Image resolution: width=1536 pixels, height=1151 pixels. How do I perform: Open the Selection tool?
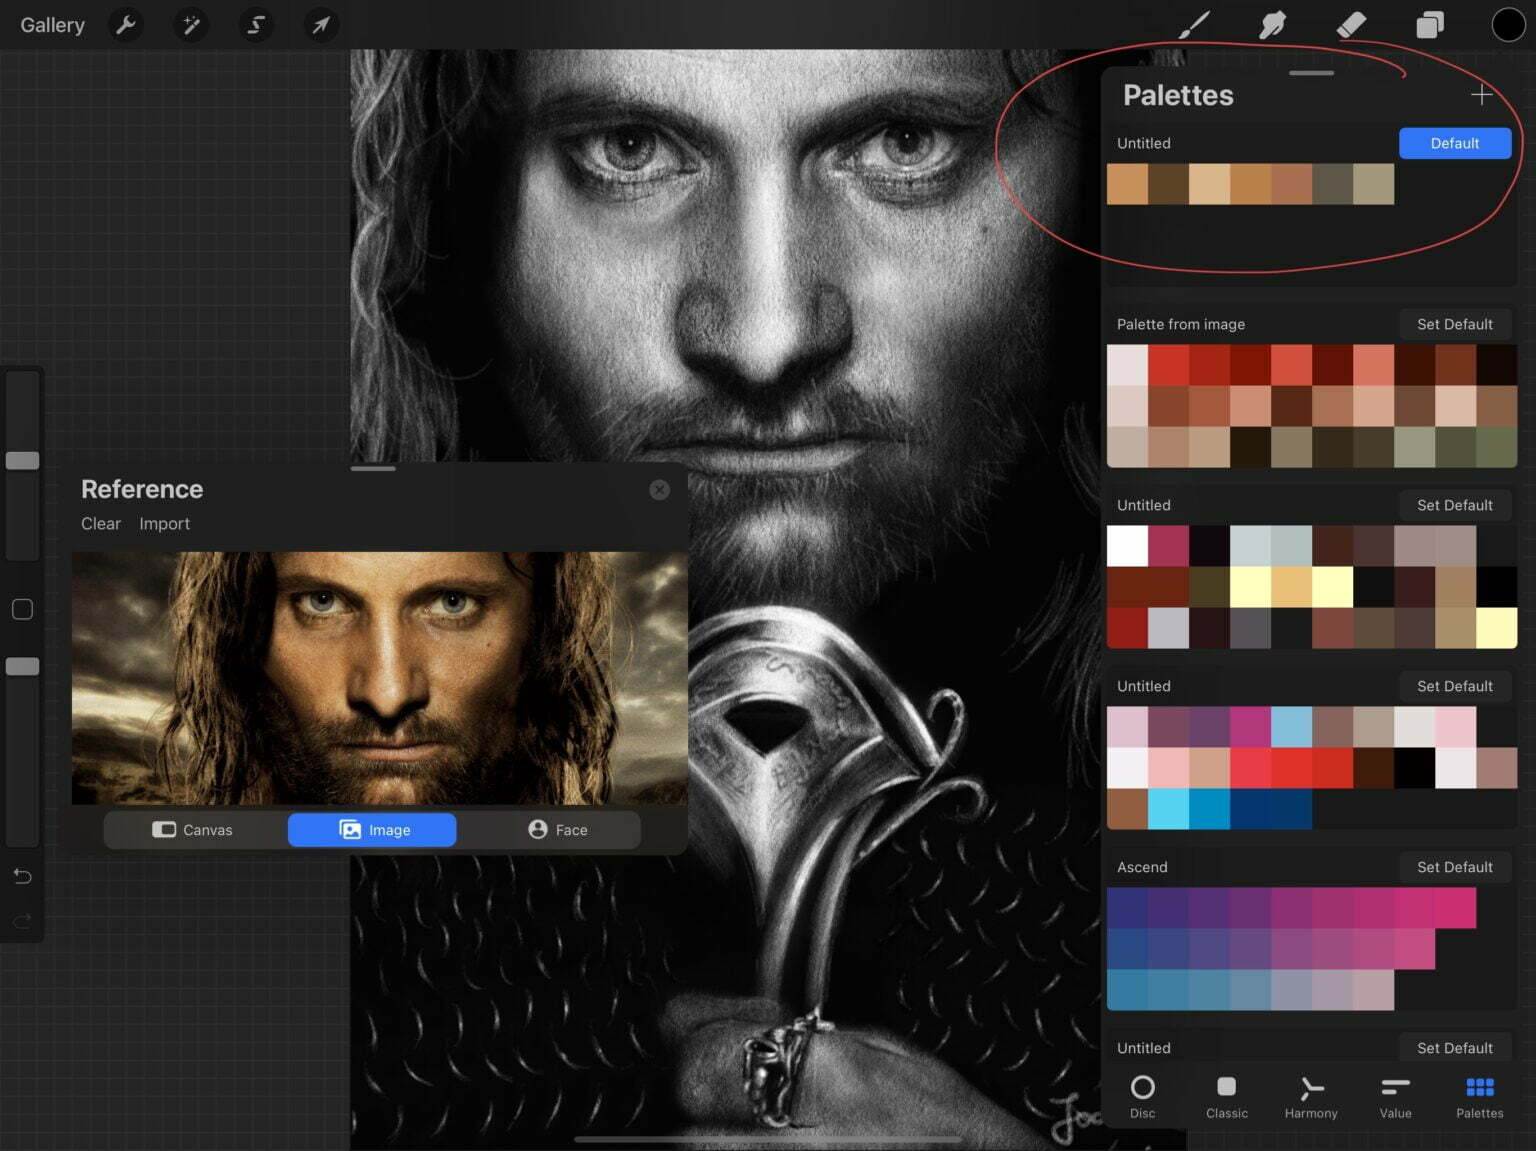(256, 25)
